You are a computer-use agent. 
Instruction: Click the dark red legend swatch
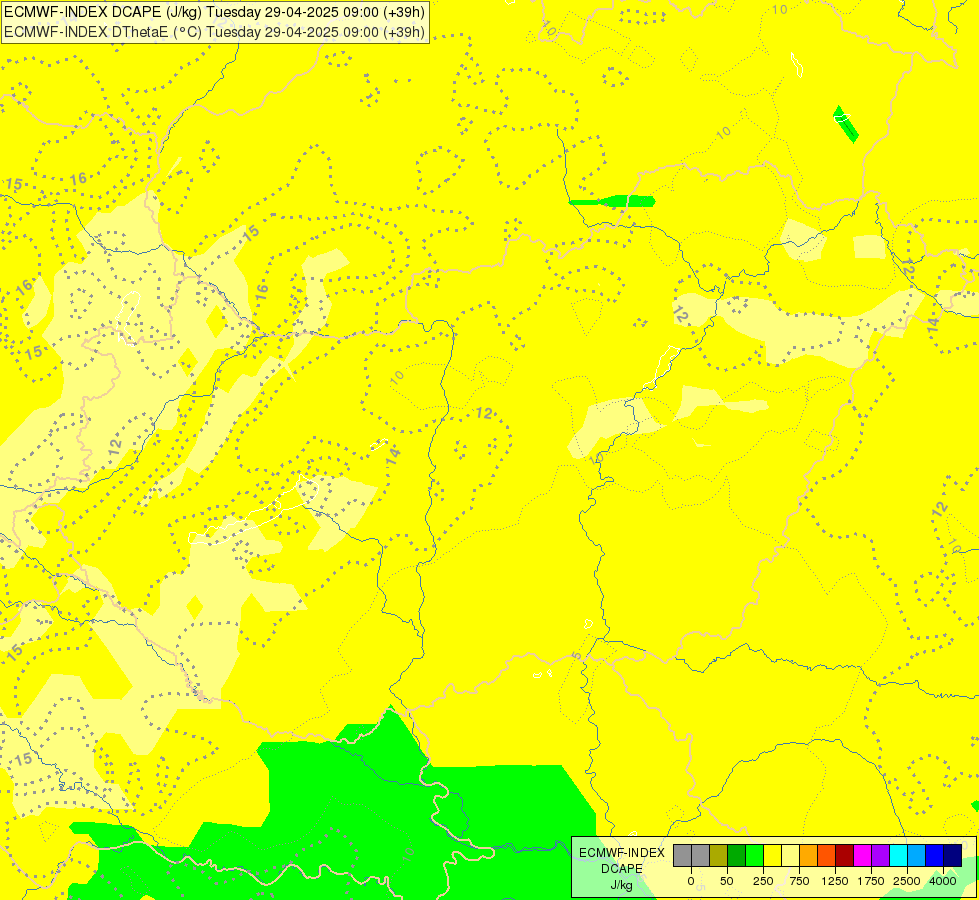845,856
